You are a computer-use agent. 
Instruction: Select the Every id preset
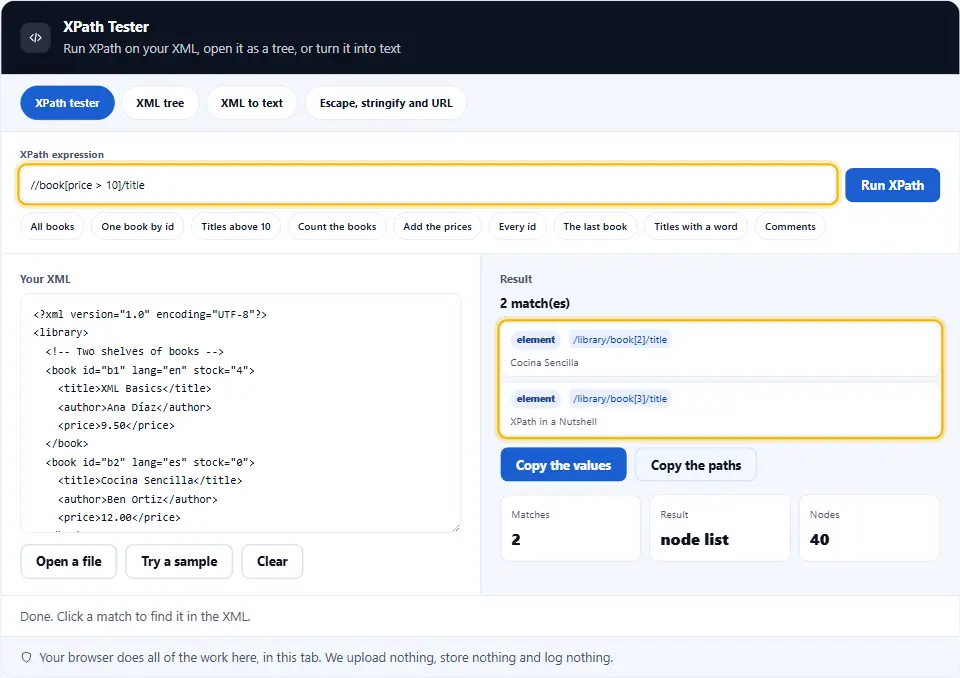[x=517, y=227]
